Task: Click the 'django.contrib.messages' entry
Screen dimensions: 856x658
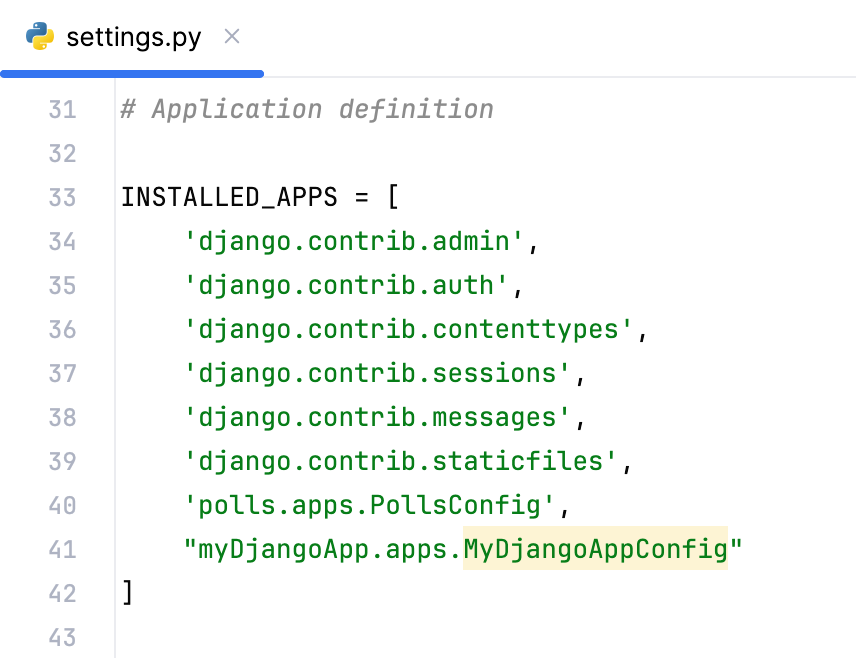Action: click(375, 417)
